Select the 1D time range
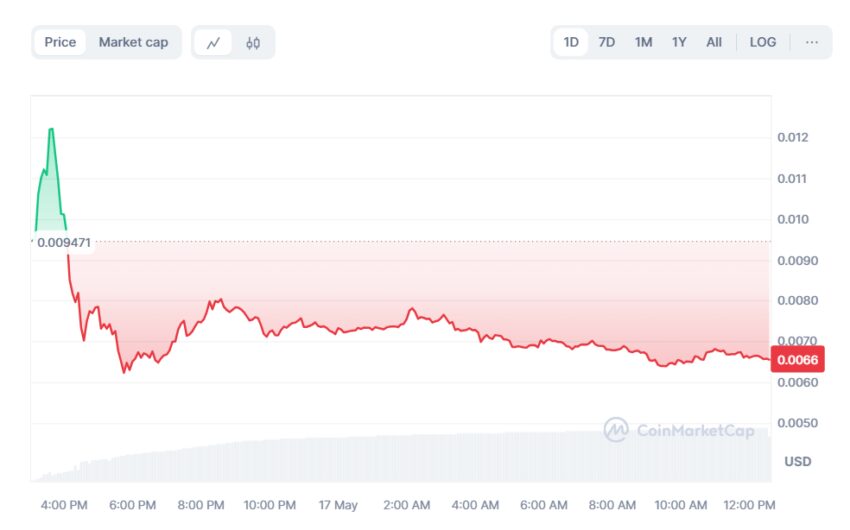Viewport: 850px width, 530px height. pyautogui.click(x=571, y=42)
